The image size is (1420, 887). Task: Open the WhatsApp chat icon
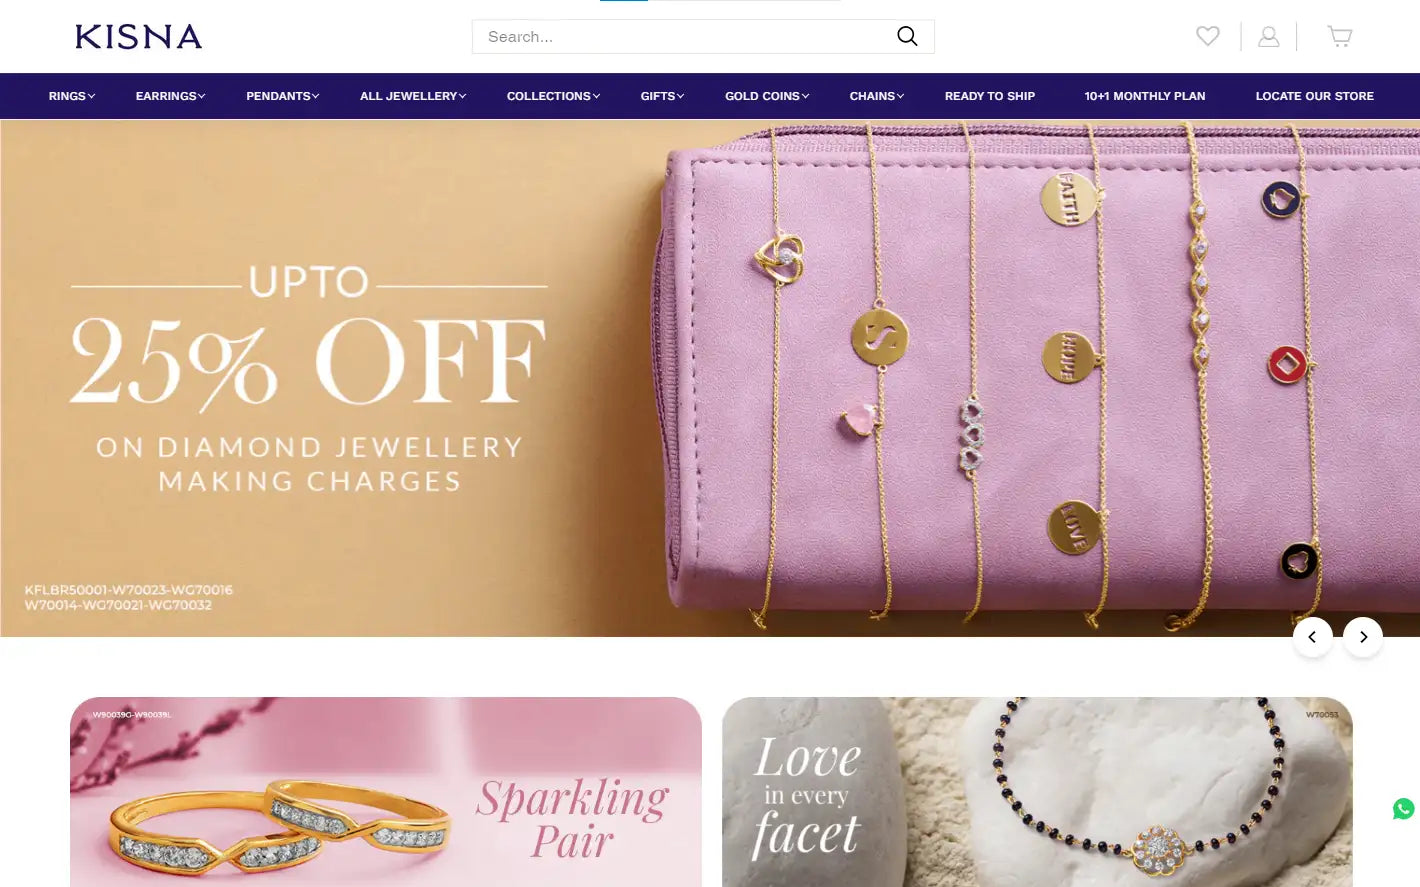pyautogui.click(x=1404, y=808)
